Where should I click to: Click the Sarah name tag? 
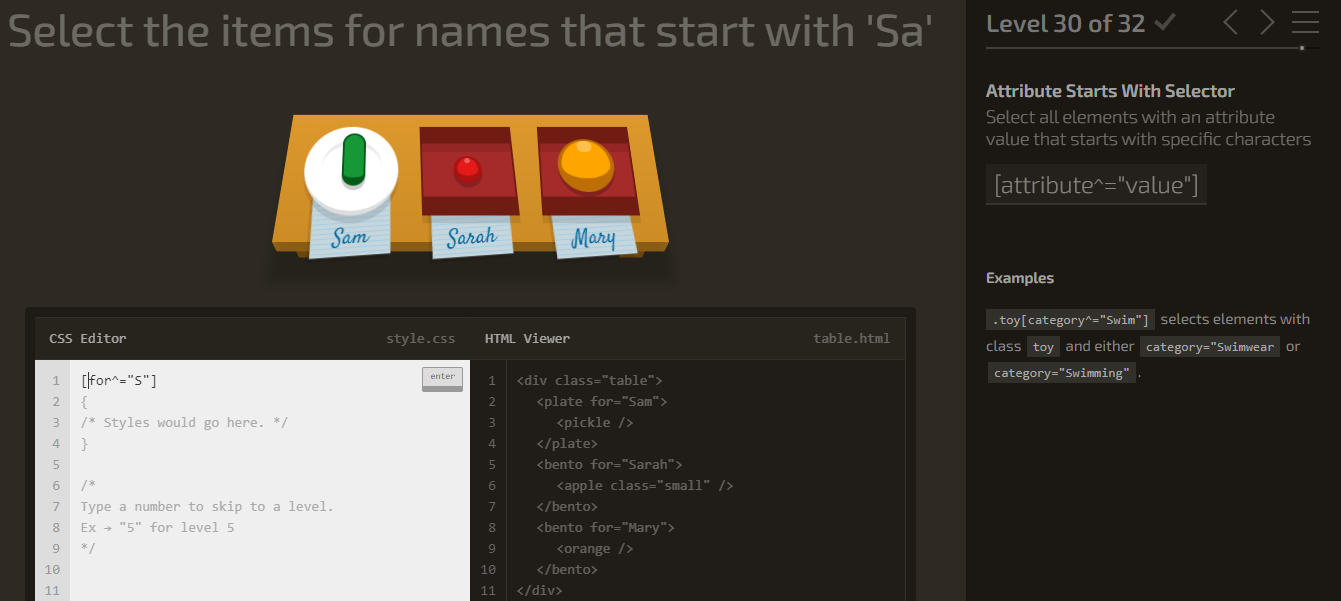point(471,238)
